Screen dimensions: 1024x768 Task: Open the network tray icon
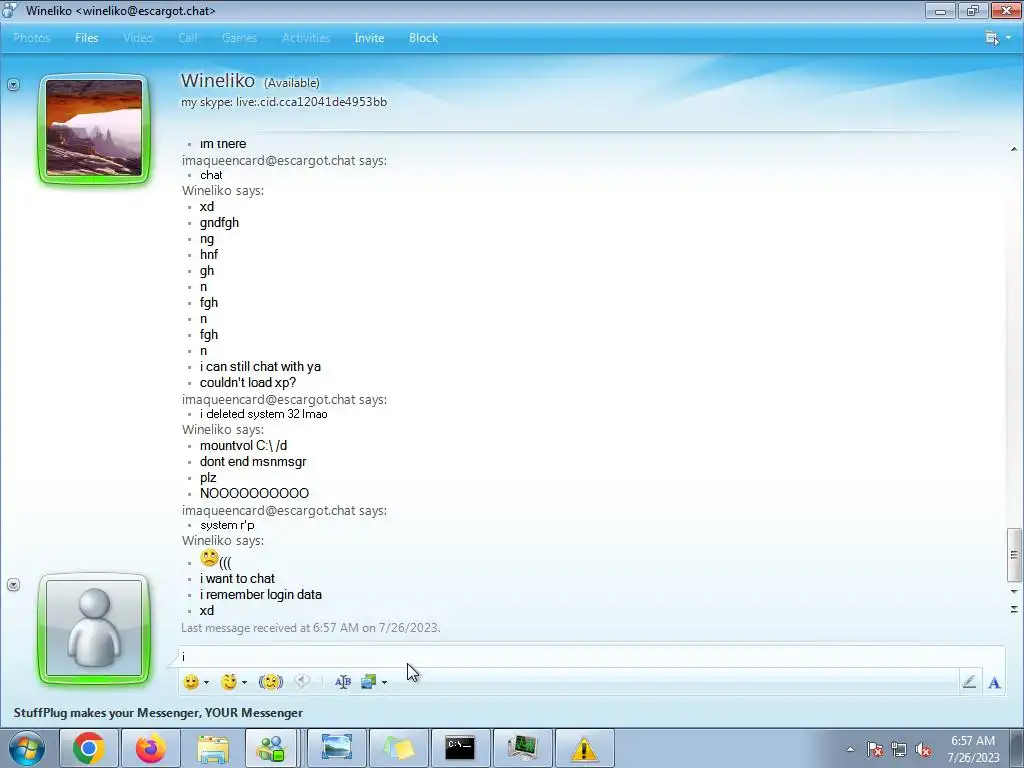[x=899, y=749]
